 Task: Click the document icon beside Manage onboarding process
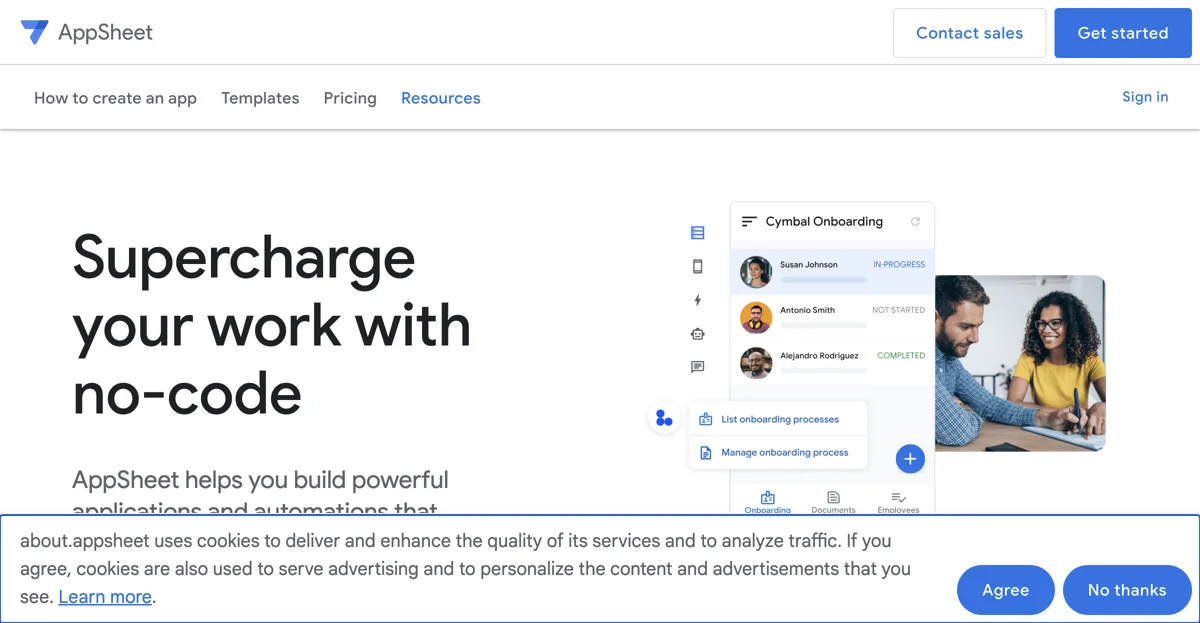click(706, 453)
